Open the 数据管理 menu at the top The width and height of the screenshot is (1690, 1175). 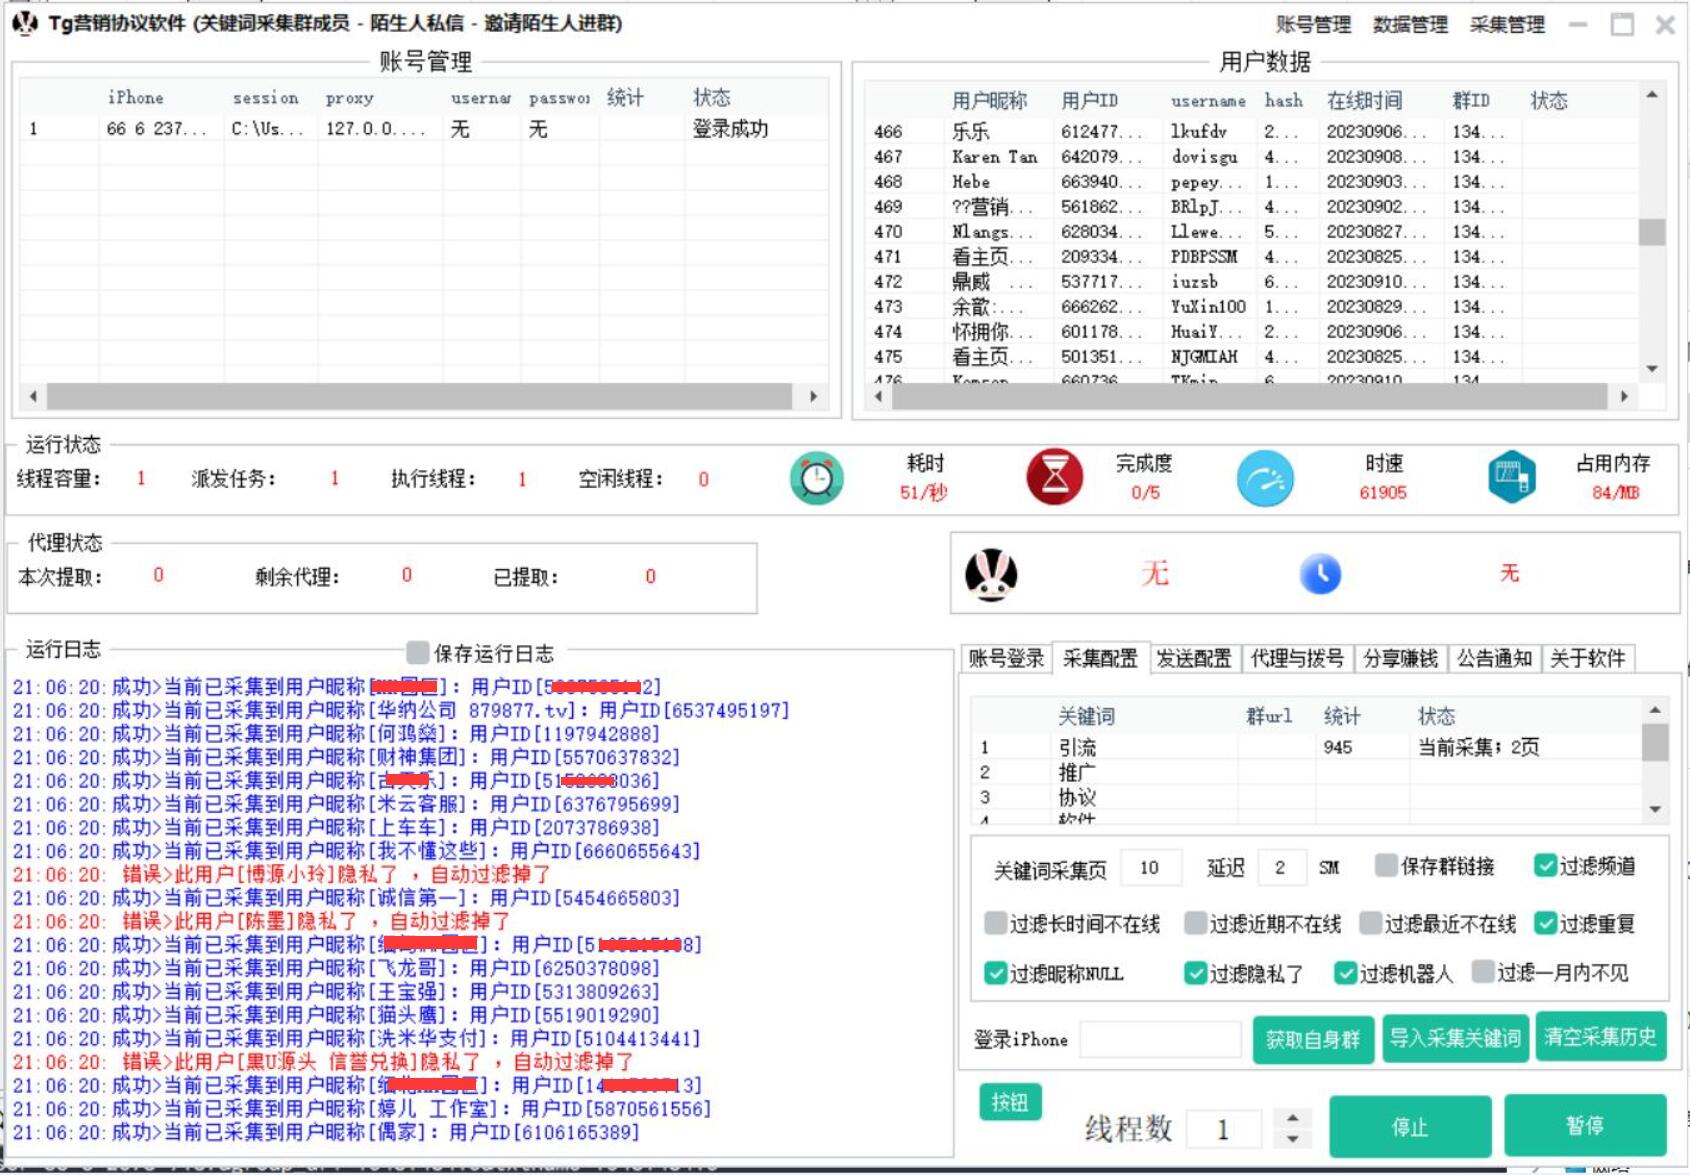click(x=1410, y=25)
